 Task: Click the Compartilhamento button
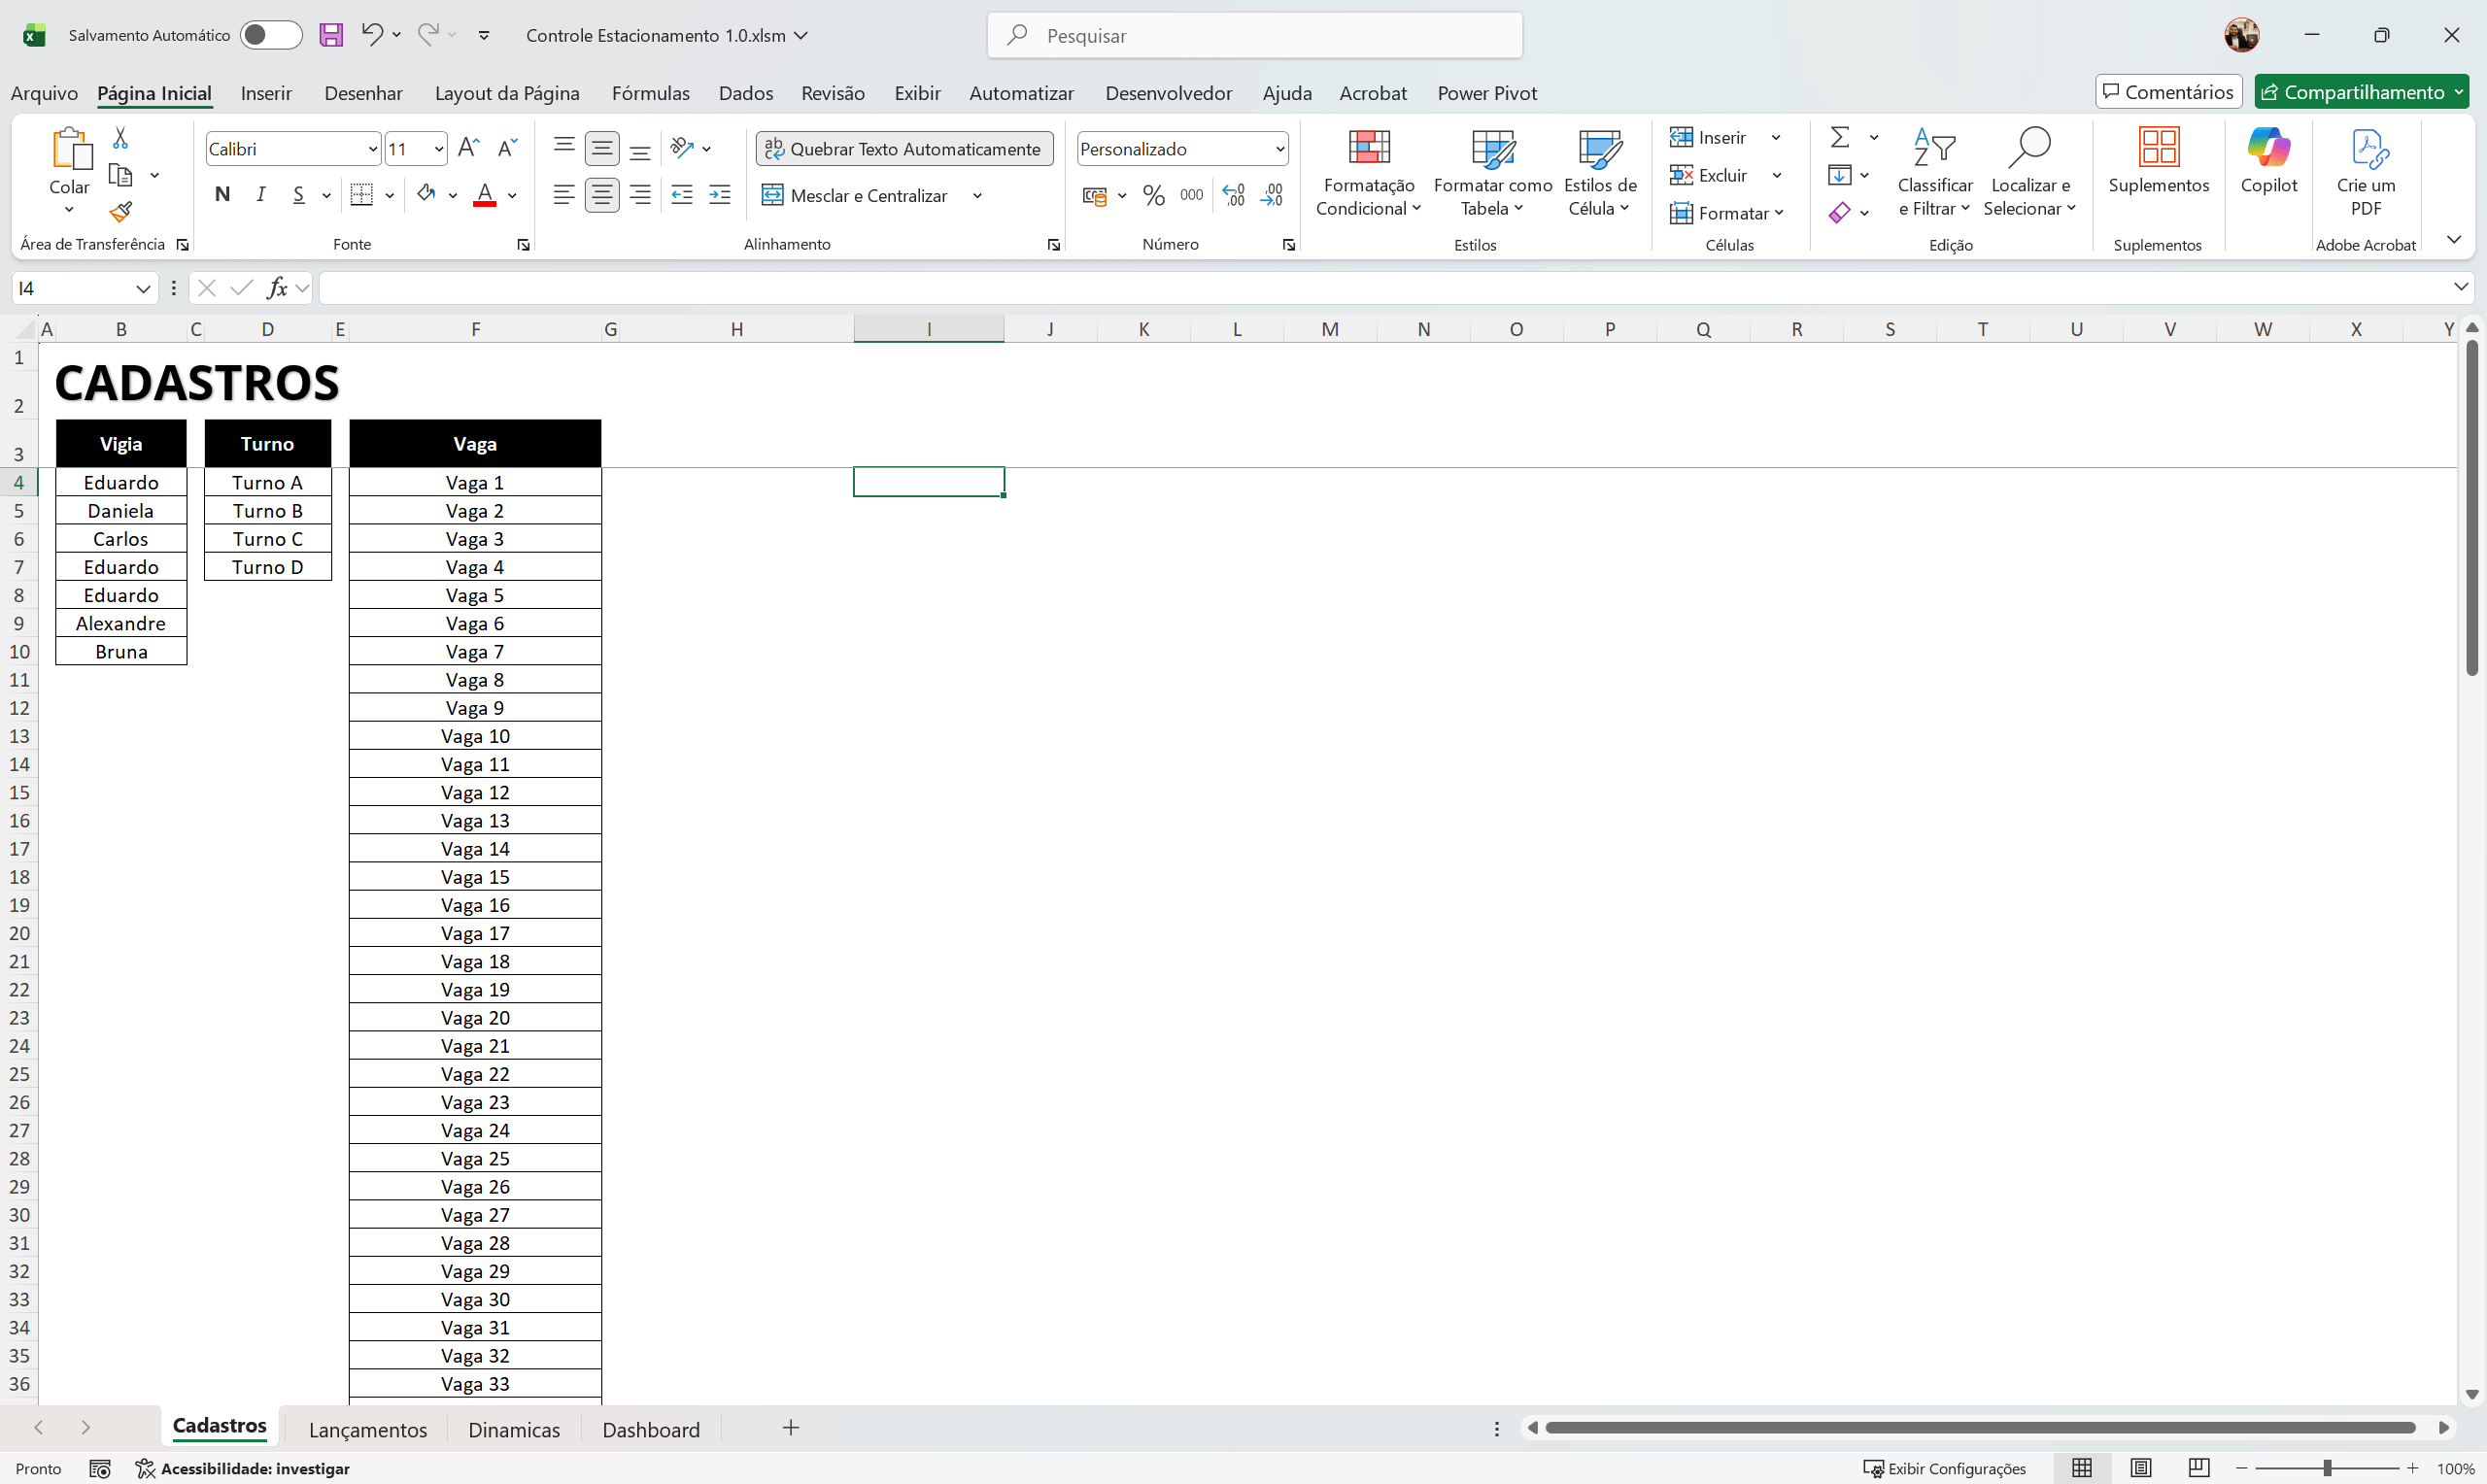click(x=2361, y=92)
